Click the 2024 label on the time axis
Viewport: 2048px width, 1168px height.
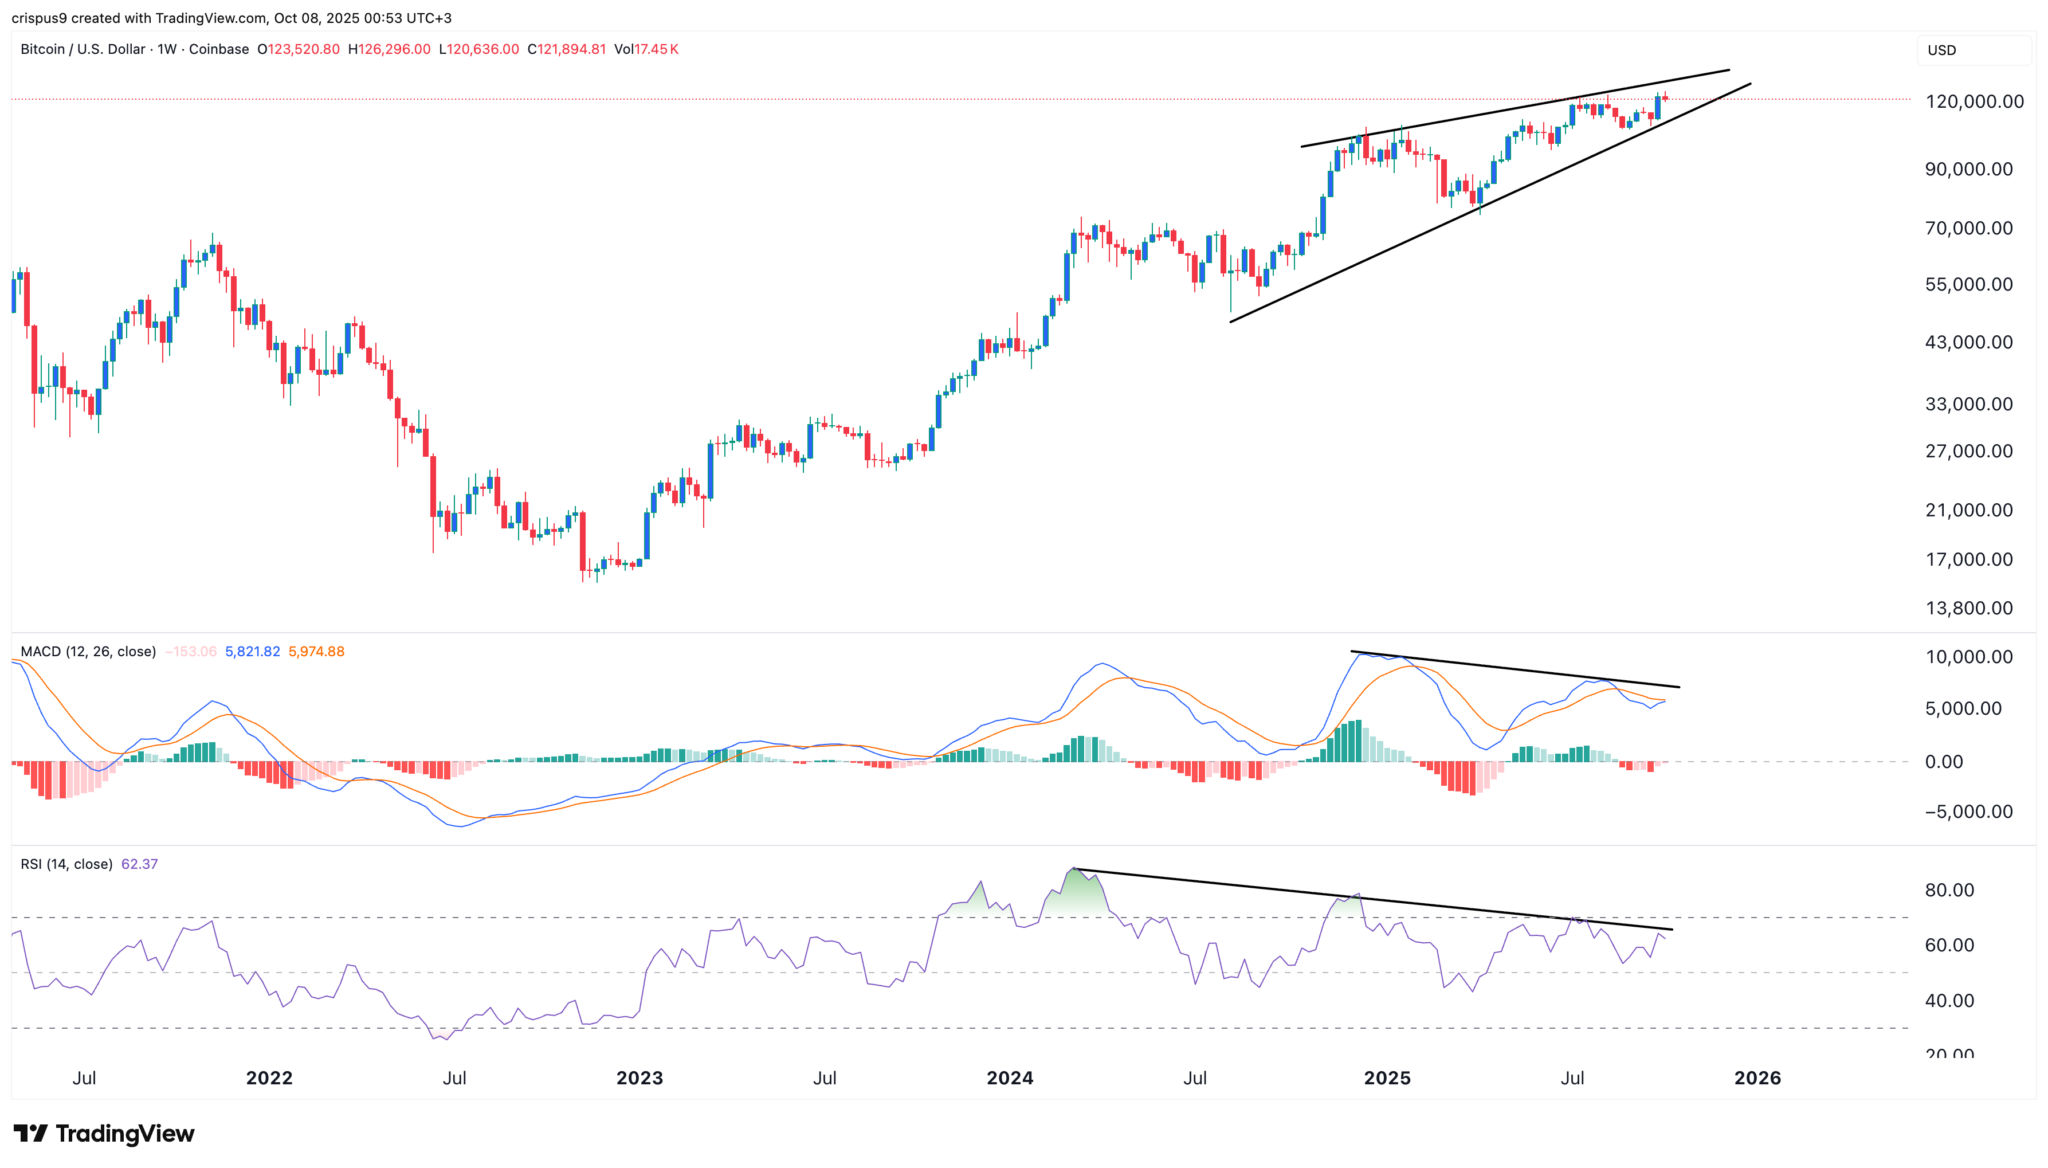(x=1009, y=1078)
